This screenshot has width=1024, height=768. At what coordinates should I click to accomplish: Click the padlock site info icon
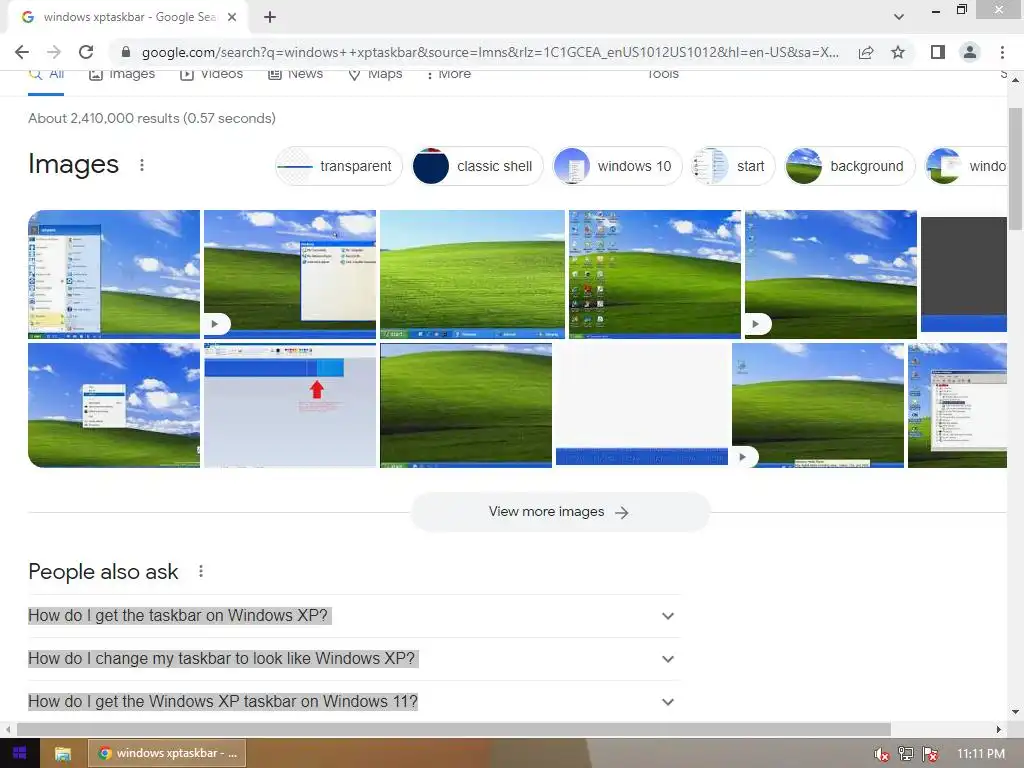click(126, 52)
